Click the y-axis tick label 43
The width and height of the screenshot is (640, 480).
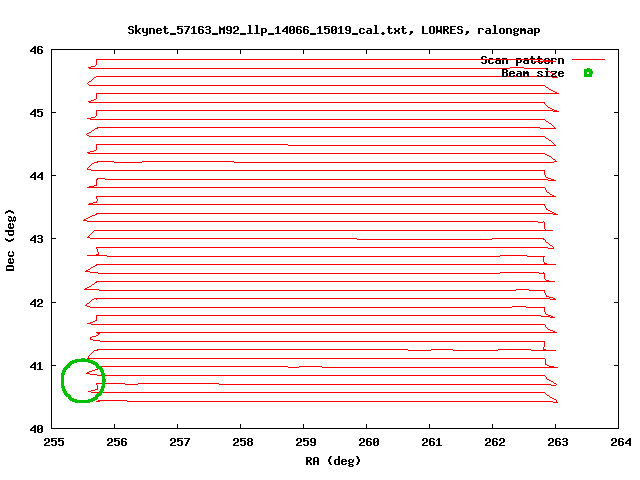coord(36,239)
